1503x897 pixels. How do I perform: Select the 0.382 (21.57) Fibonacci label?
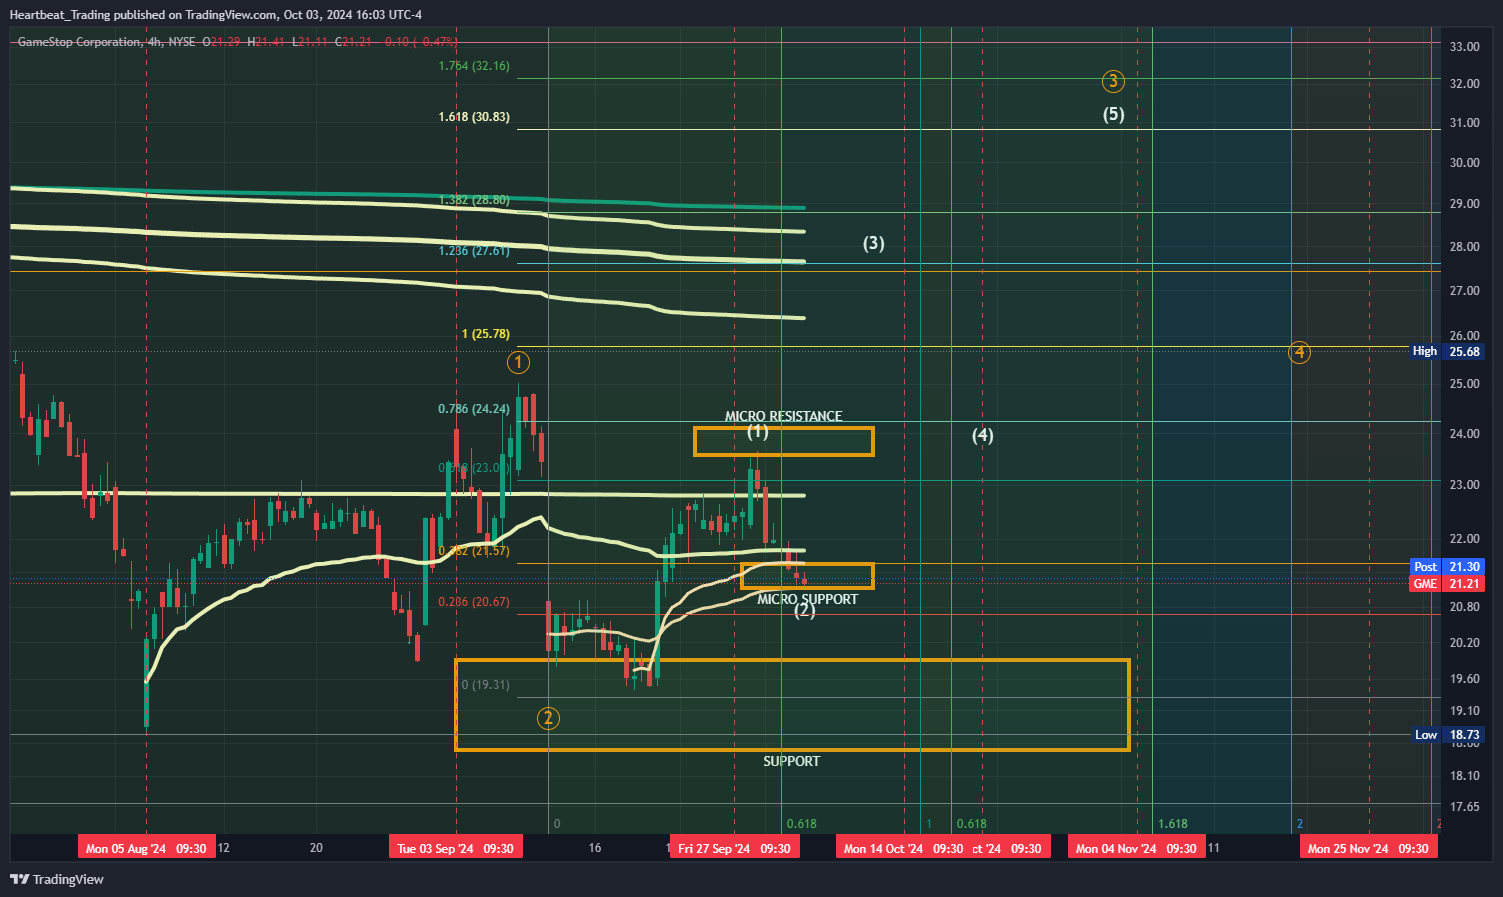[x=474, y=551]
